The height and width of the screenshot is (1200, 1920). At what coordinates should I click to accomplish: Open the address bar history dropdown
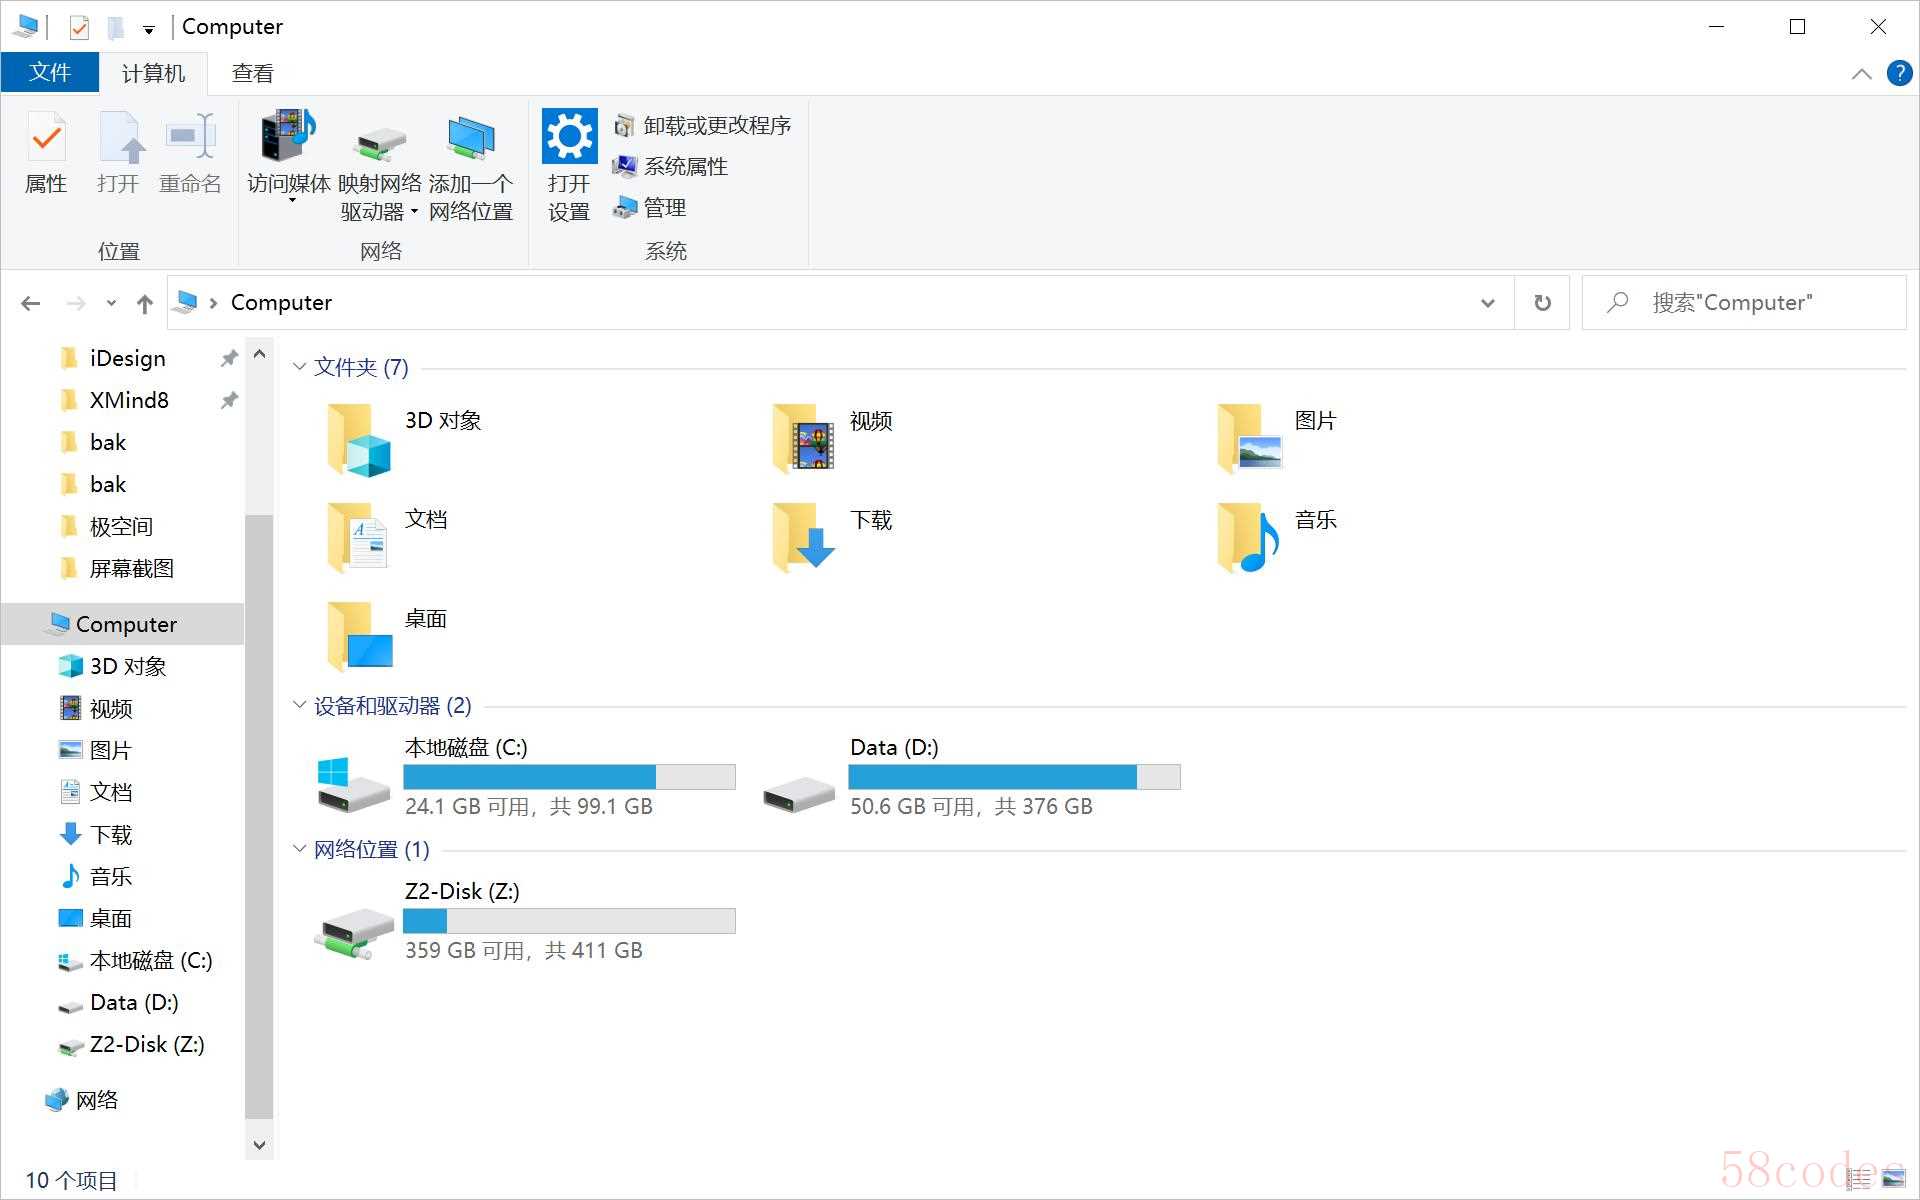point(1487,303)
